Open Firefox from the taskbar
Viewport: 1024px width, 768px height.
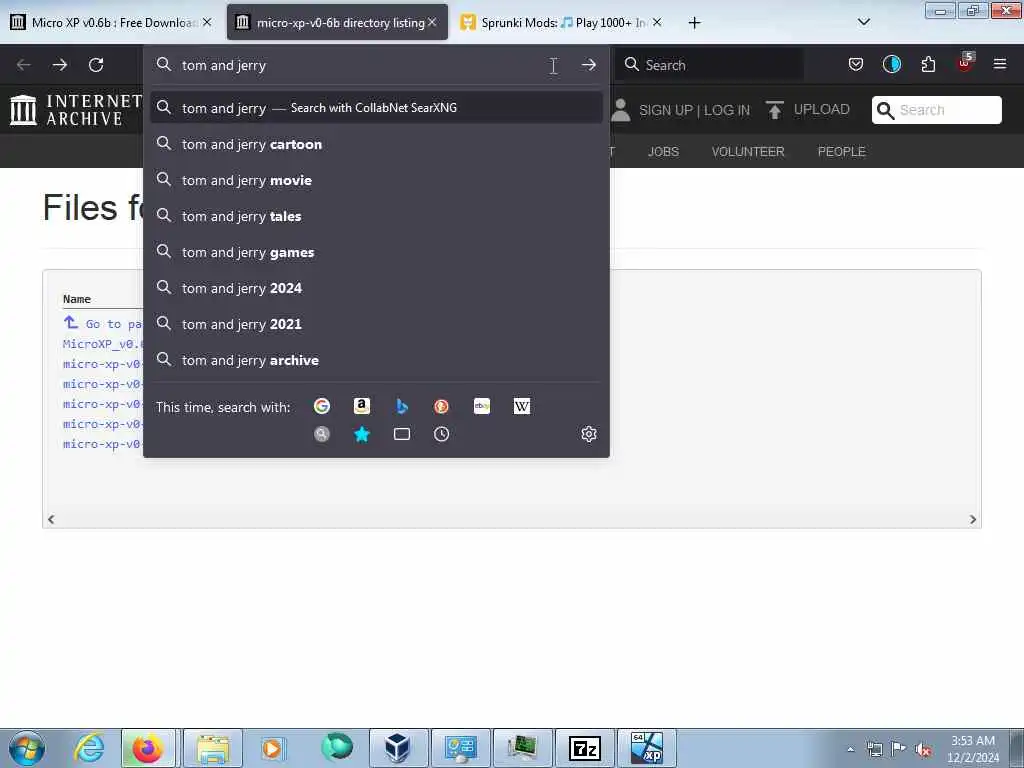148,748
